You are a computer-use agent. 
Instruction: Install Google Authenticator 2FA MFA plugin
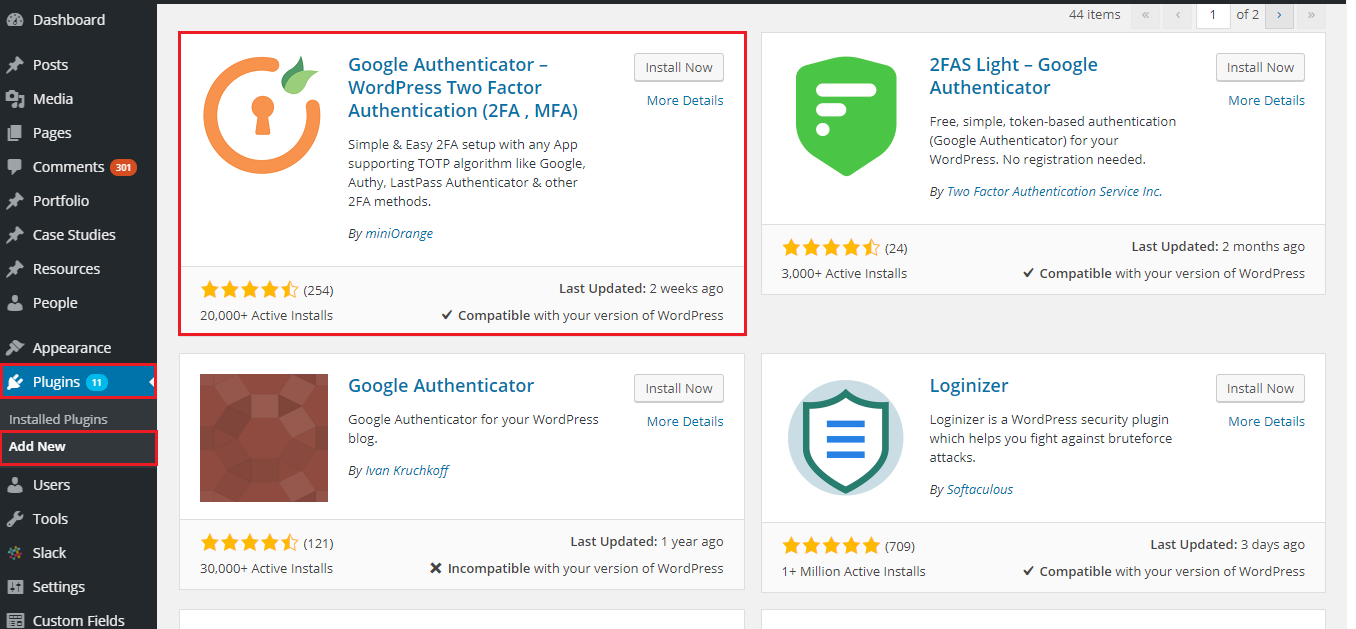point(679,68)
